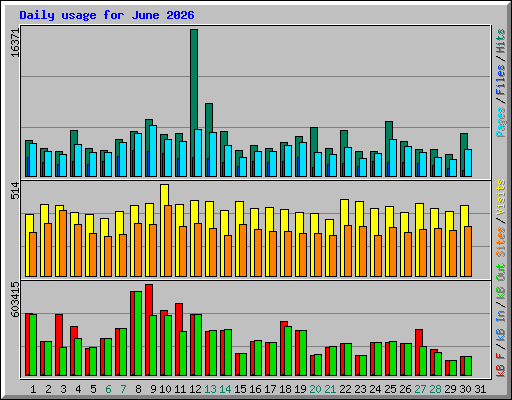Image resolution: width=512 pixels, height=400 pixels.
Task: Click x-axis day label 1
Action: tap(33, 389)
